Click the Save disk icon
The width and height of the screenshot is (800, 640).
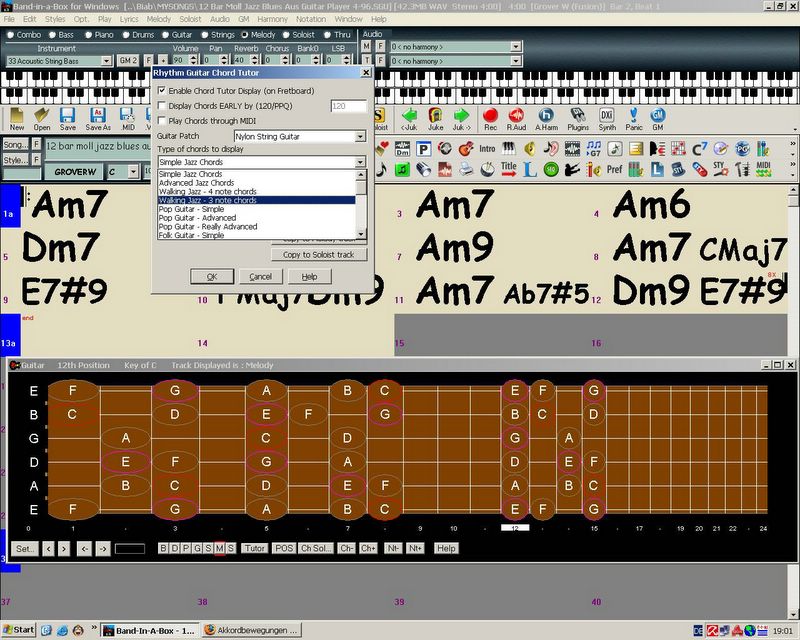[67, 119]
